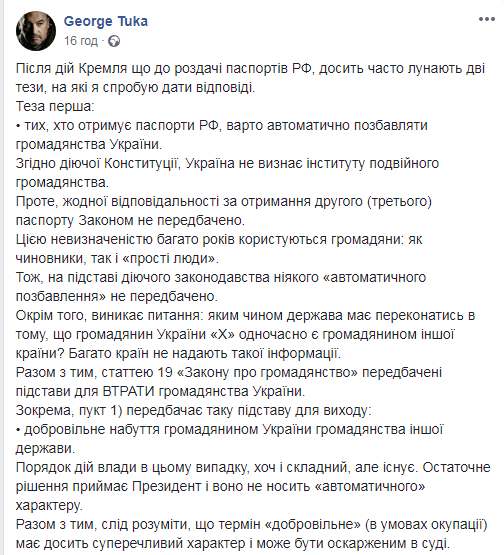Open the George Tuka profile name link
The image size is (504, 555).
pyautogui.click(x=105, y=22)
